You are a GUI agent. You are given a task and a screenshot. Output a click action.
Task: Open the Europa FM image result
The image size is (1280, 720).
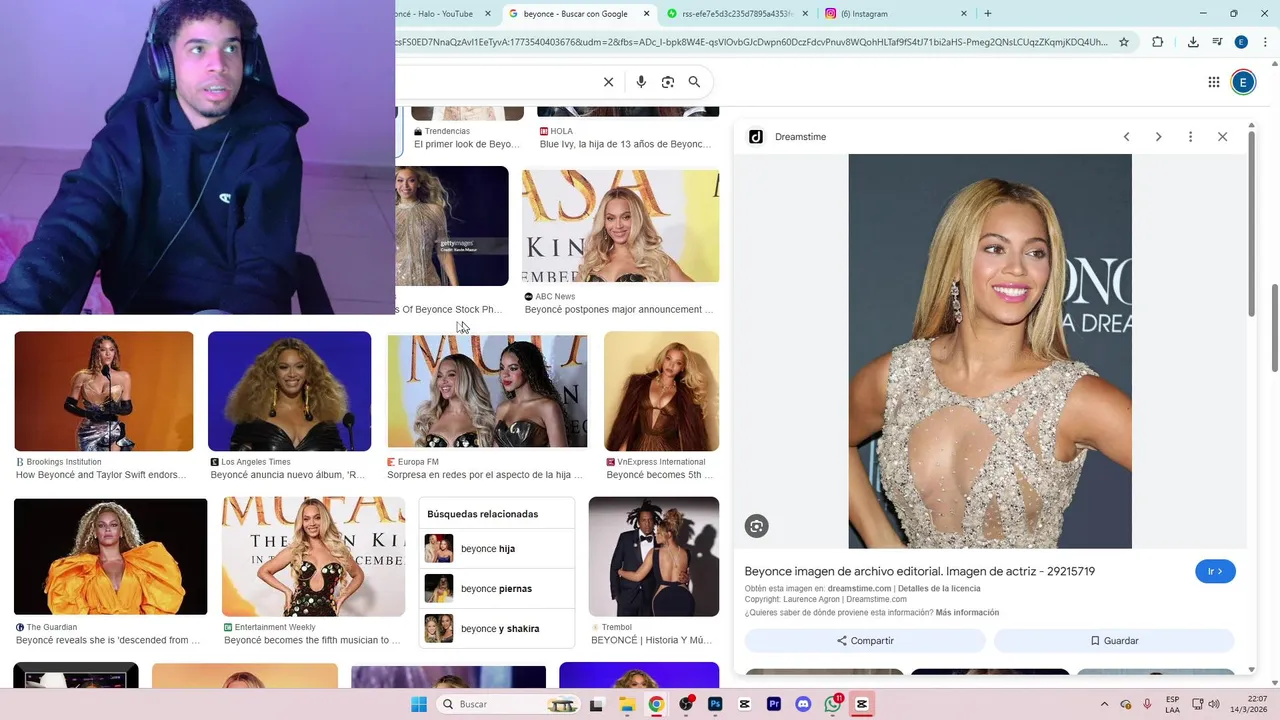487,391
